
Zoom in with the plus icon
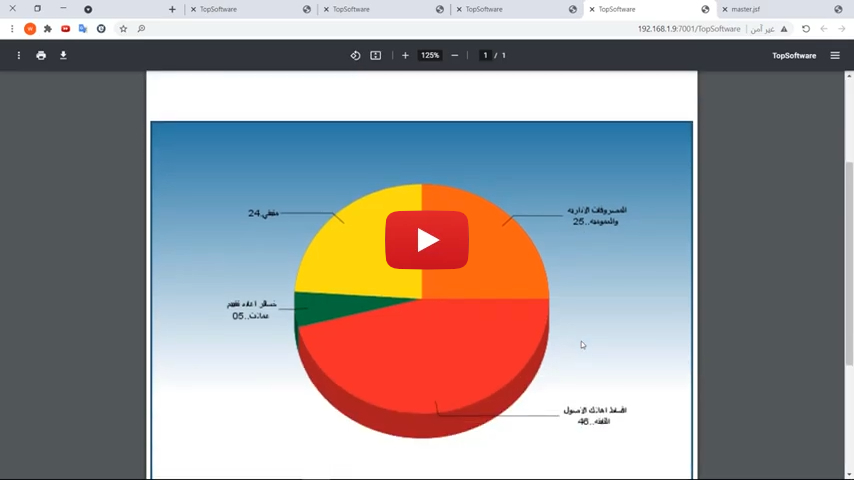coord(405,56)
